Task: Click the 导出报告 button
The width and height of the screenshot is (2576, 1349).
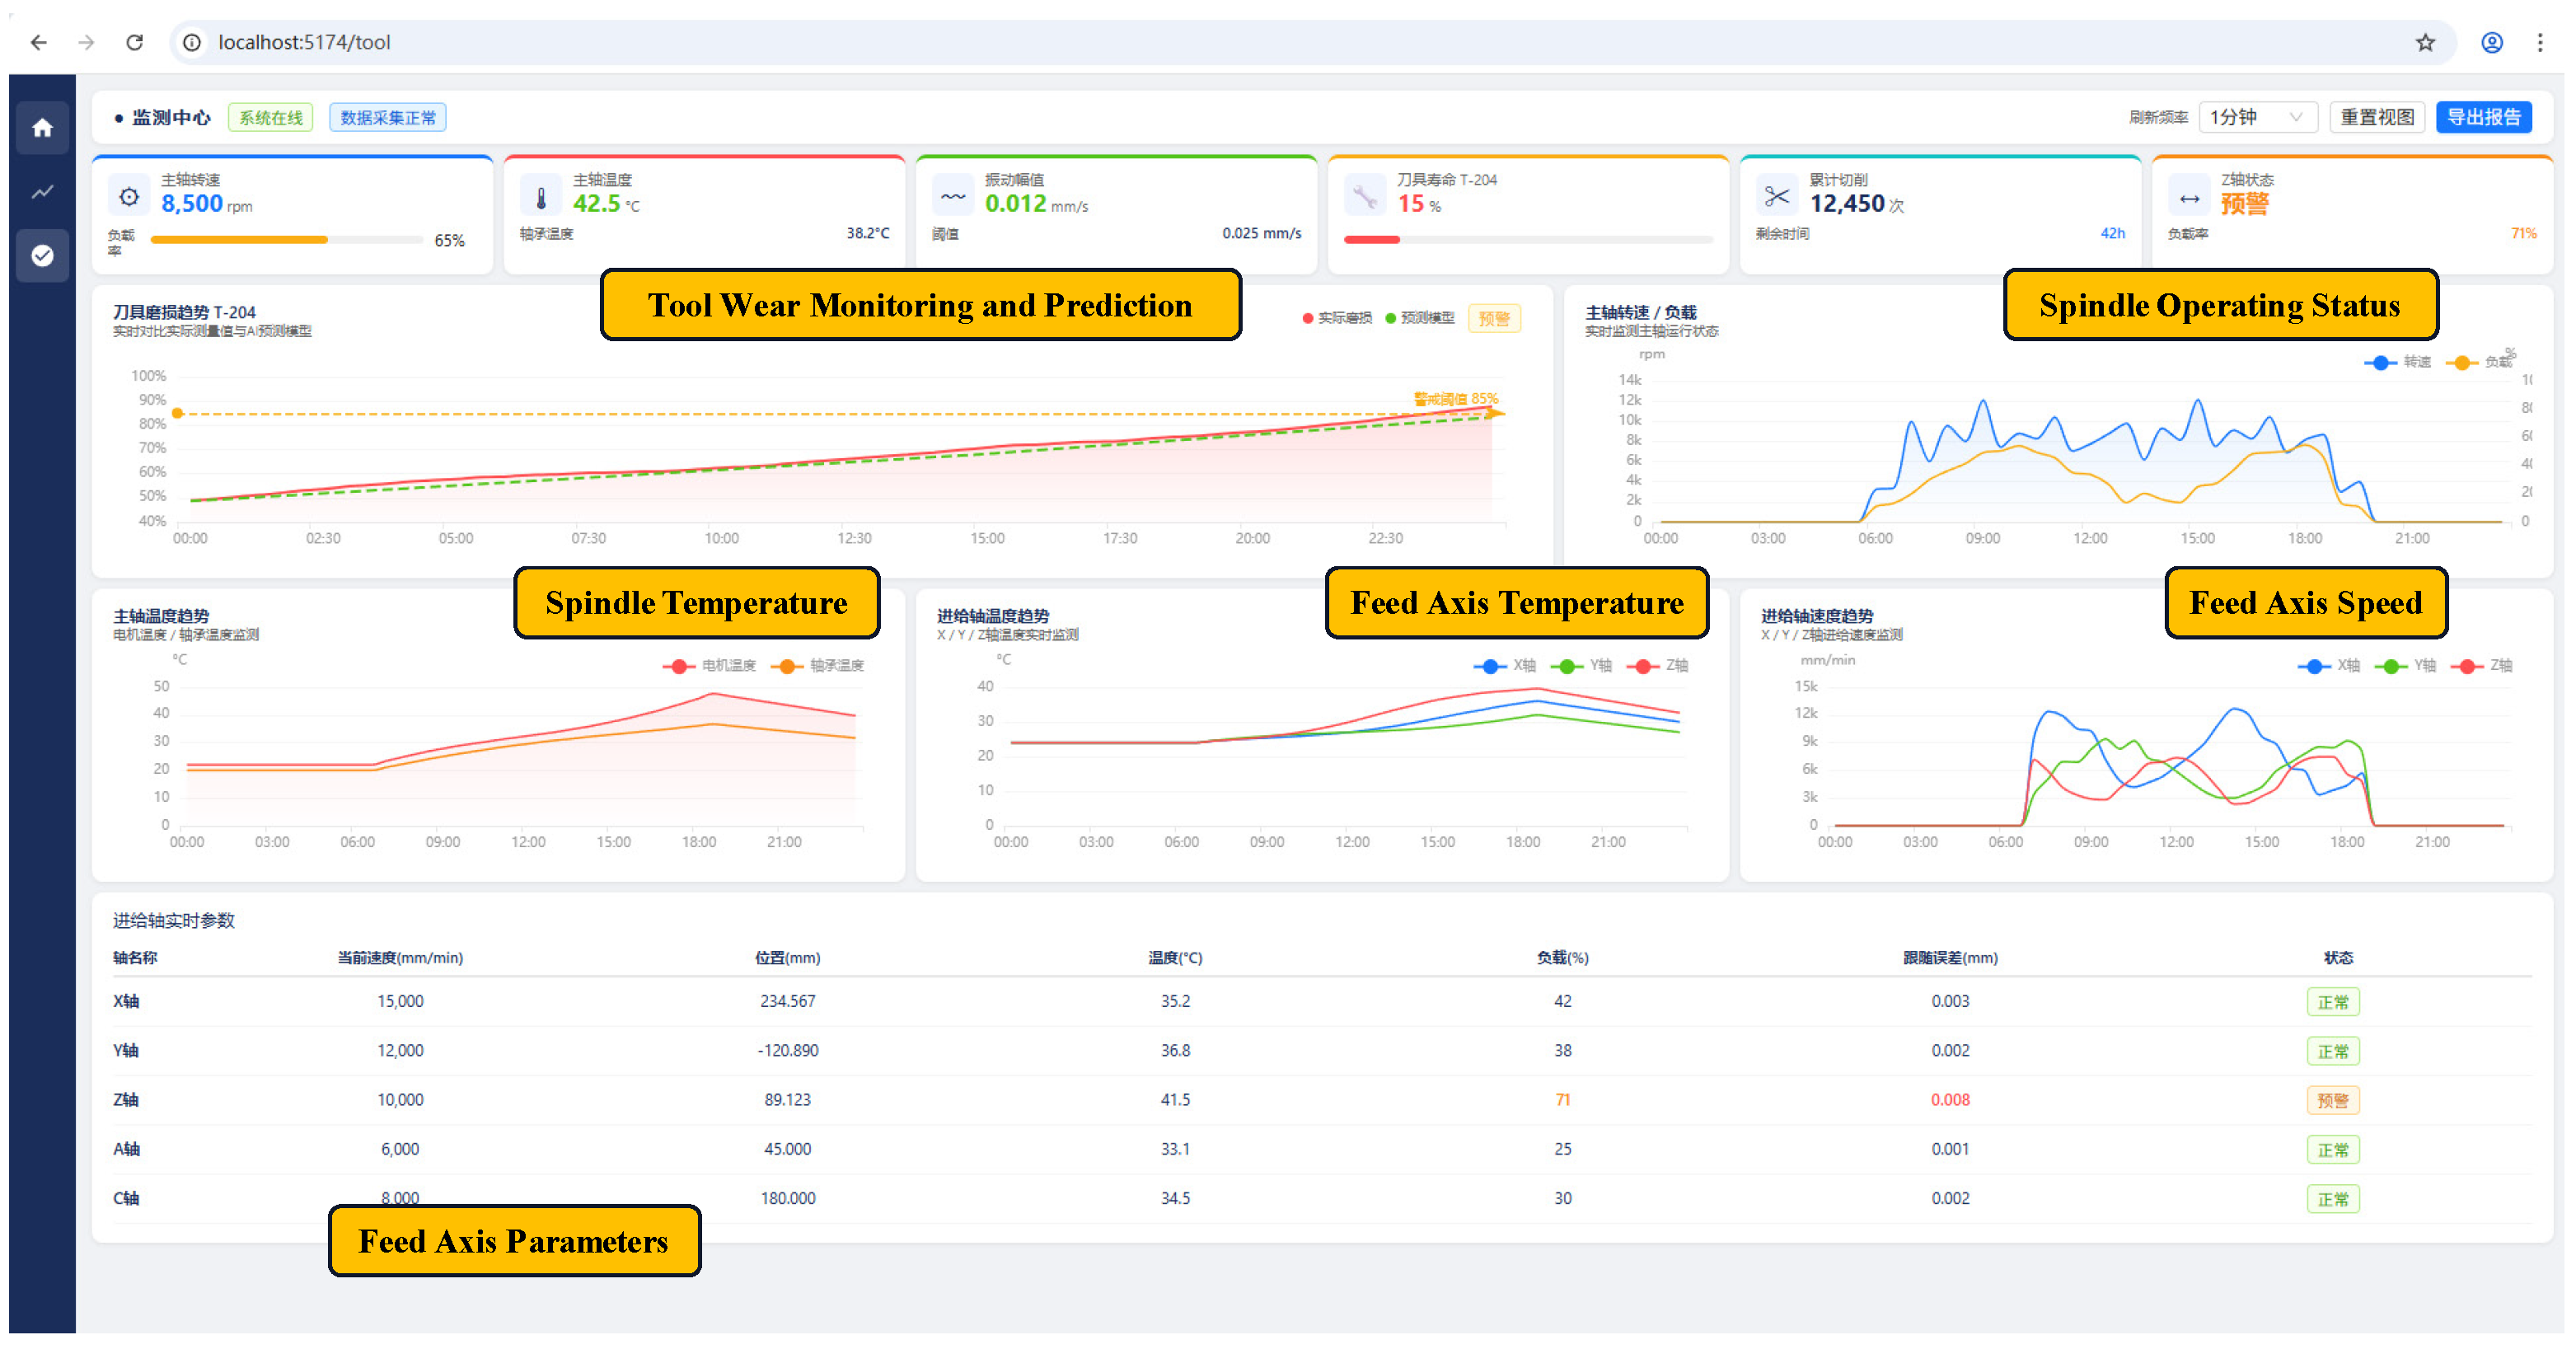Action: tap(2484, 117)
